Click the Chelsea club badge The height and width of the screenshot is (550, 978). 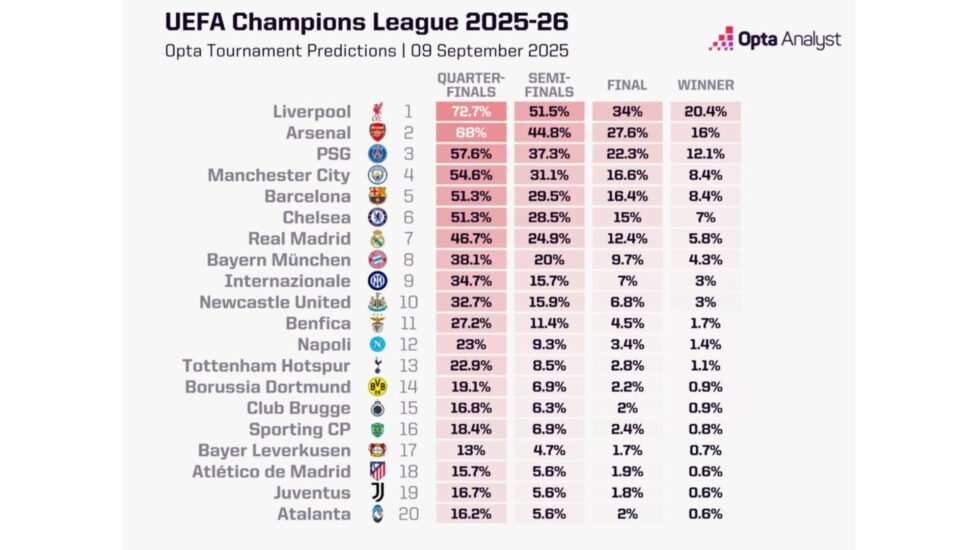377,217
